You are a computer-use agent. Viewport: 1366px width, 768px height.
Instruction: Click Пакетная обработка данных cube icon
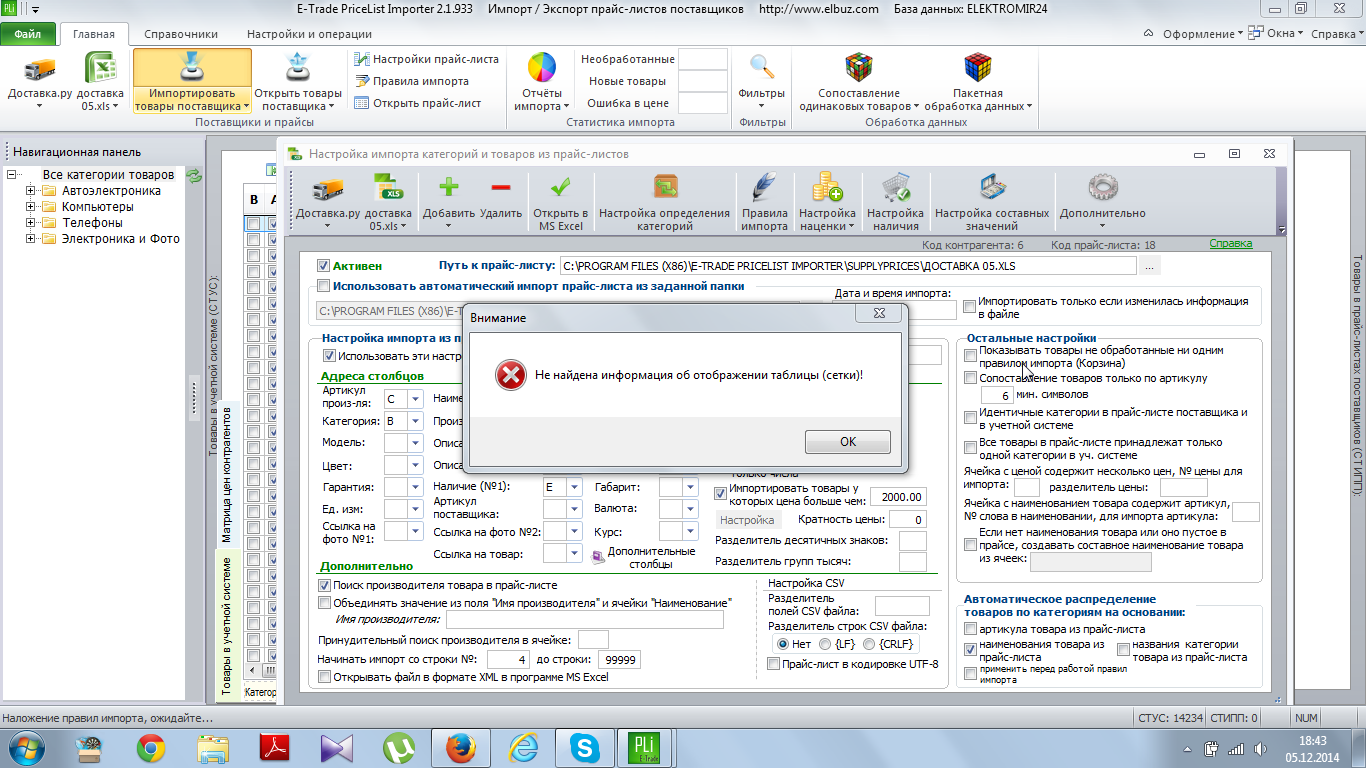coord(977,67)
